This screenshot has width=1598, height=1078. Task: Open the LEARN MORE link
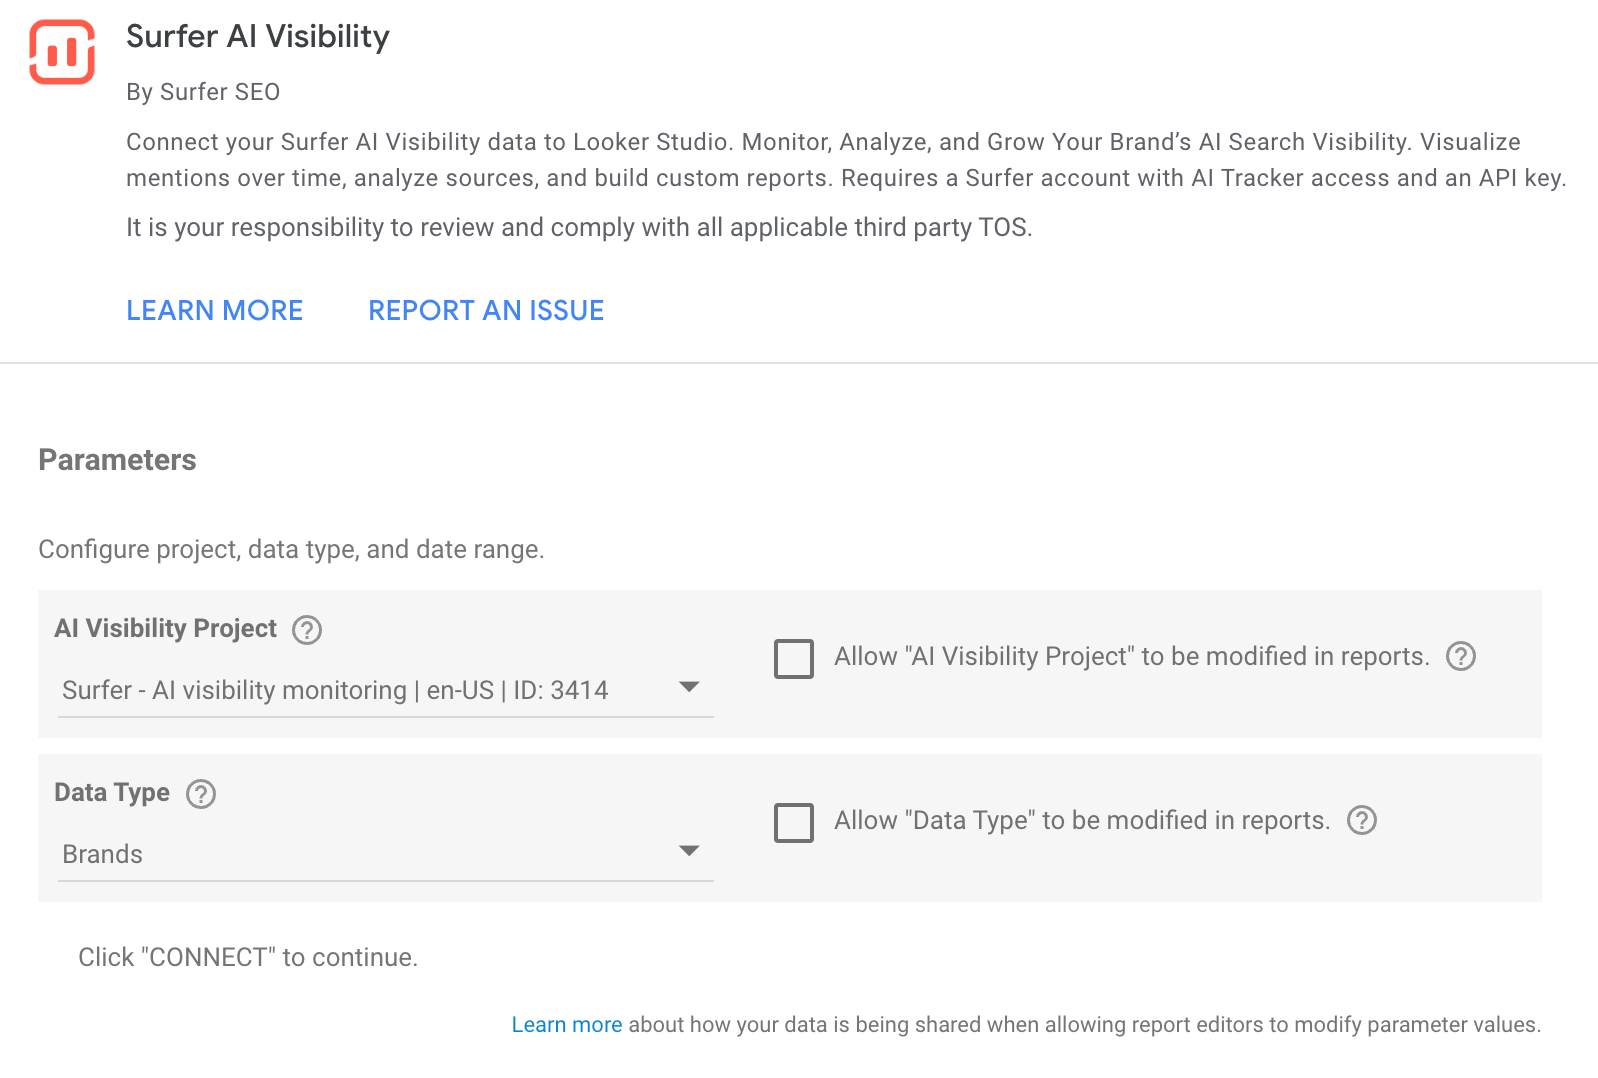click(214, 311)
